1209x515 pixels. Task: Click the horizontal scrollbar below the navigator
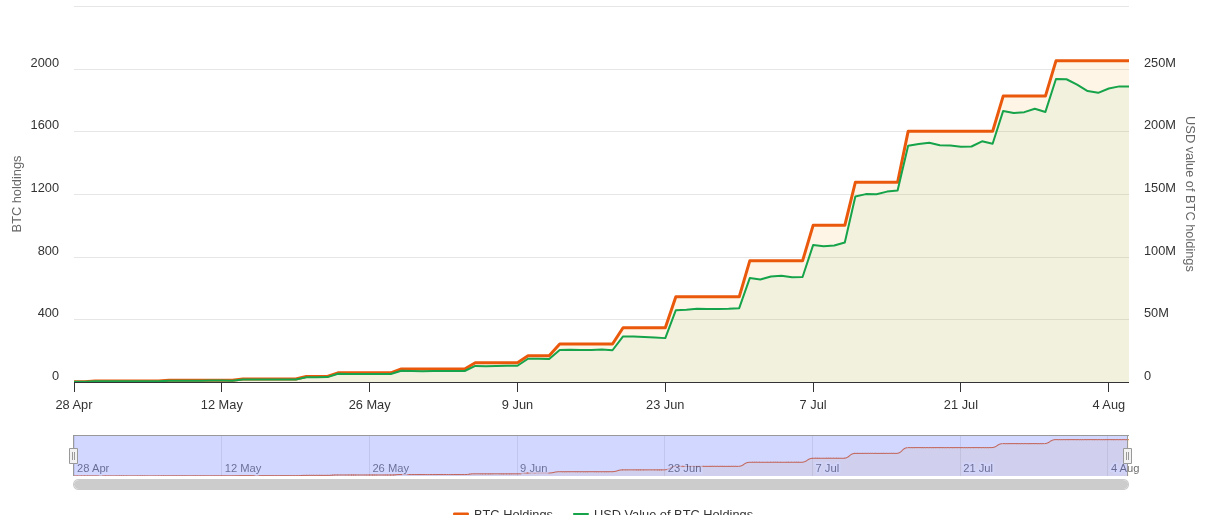(600, 485)
